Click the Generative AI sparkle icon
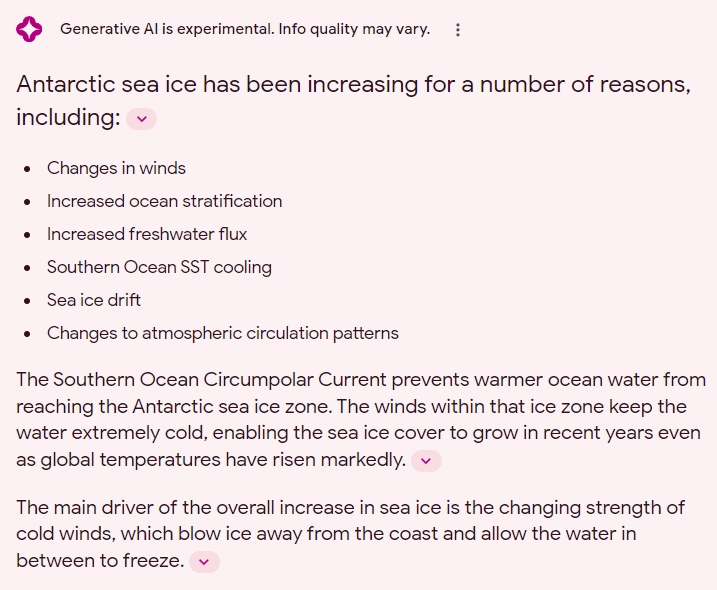This screenshot has height=590, width=717. tap(29, 30)
